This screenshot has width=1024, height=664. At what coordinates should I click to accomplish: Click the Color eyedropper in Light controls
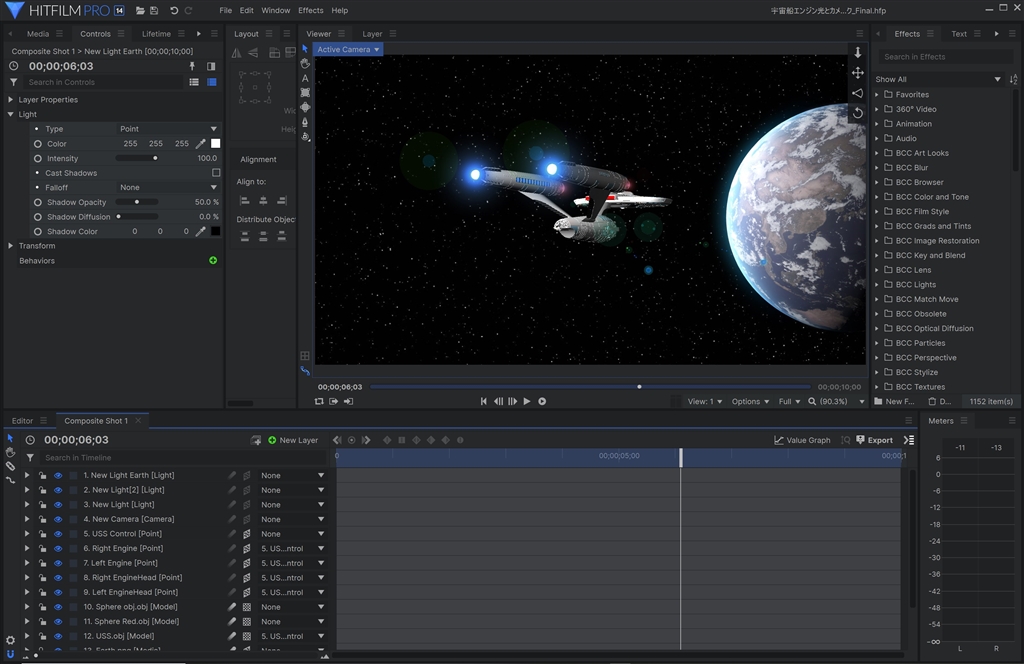click(x=200, y=144)
